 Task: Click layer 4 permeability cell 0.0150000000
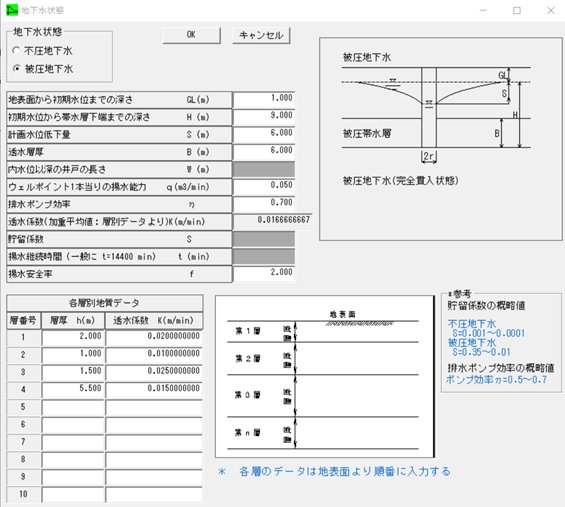coord(154,390)
